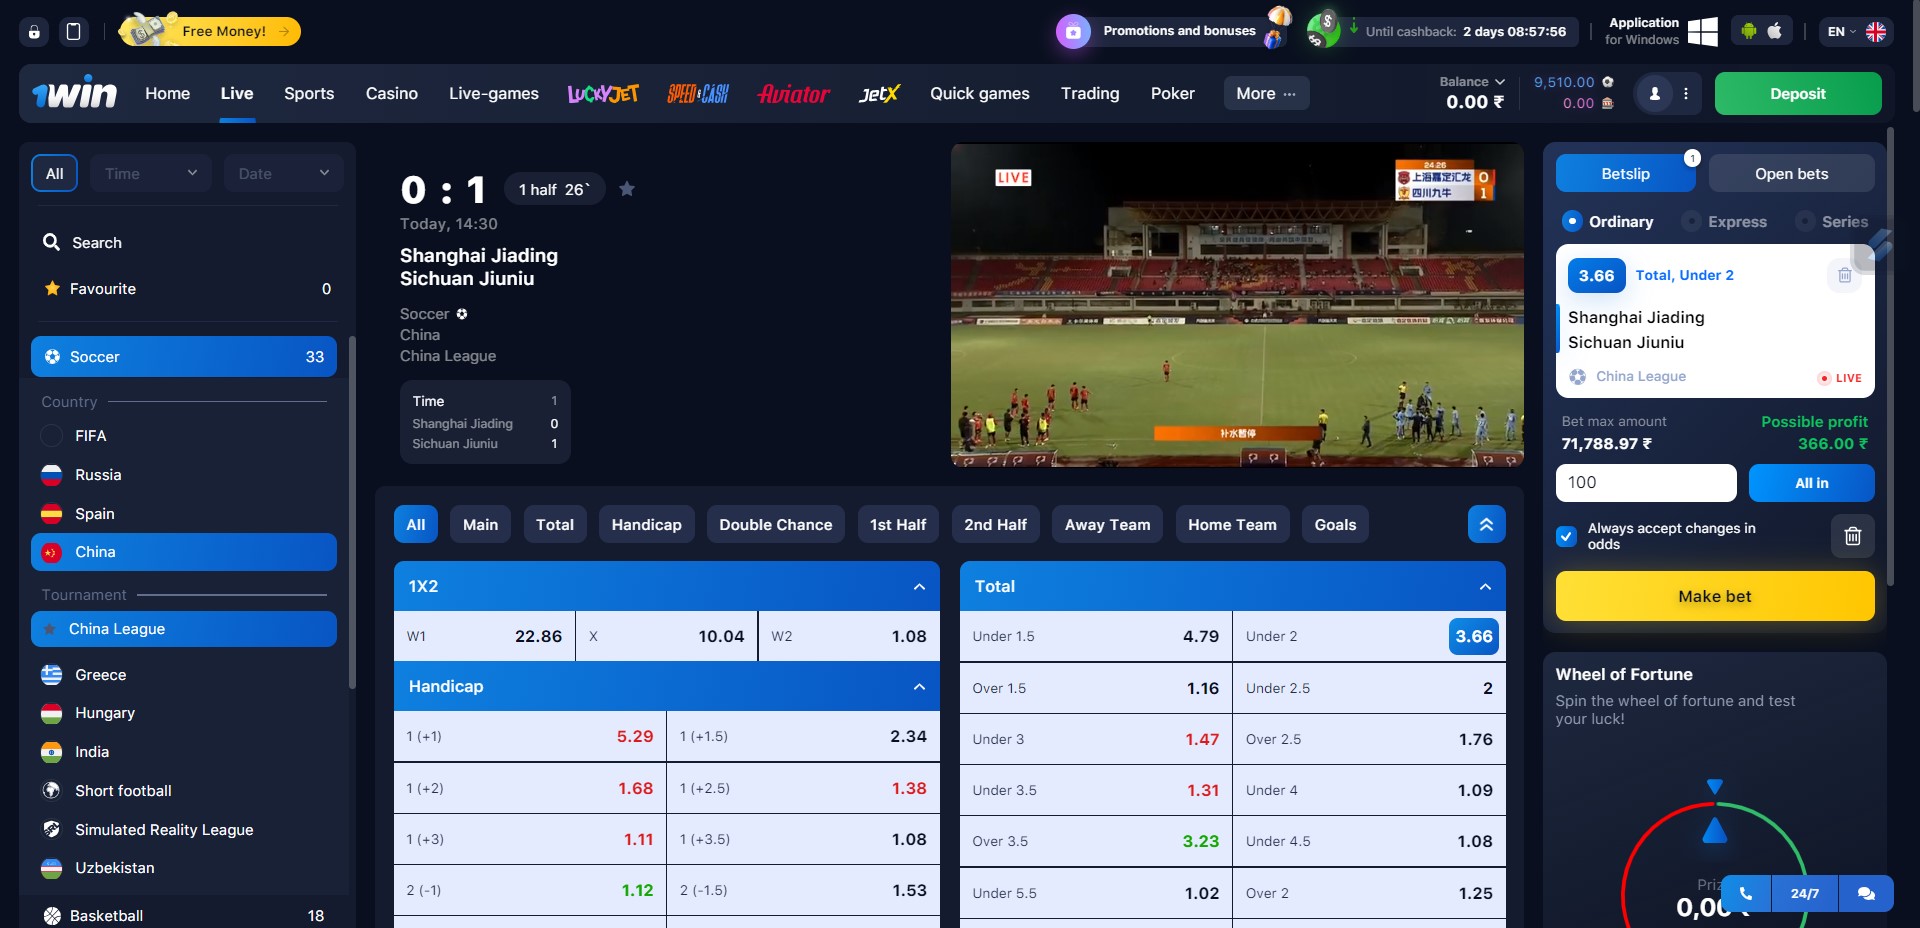1920x928 pixels.
Task: Toggle Always accept changes in odds checkbox
Action: tap(1566, 536)
